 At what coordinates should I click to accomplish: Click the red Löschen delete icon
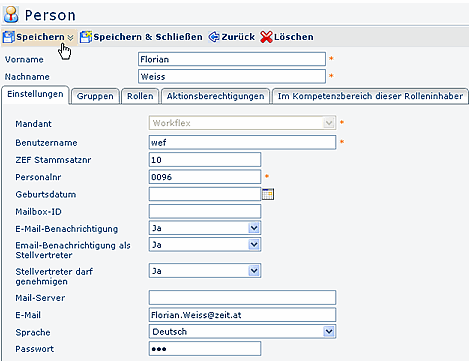point(266,37)
